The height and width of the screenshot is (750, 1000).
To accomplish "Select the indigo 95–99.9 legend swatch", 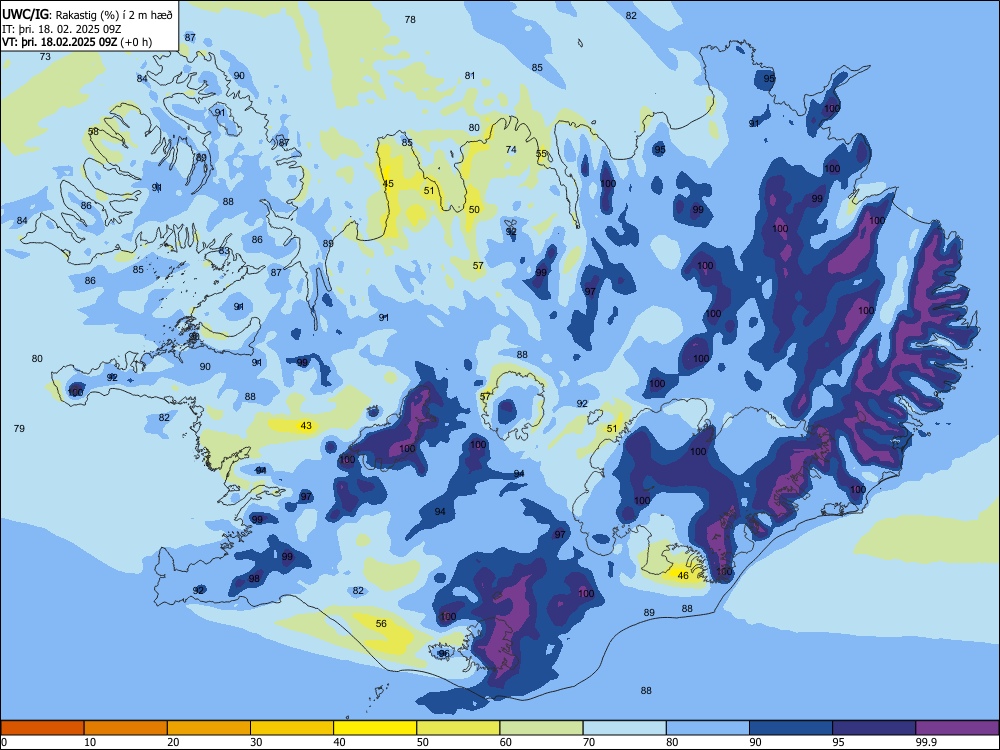I will 874,728.
